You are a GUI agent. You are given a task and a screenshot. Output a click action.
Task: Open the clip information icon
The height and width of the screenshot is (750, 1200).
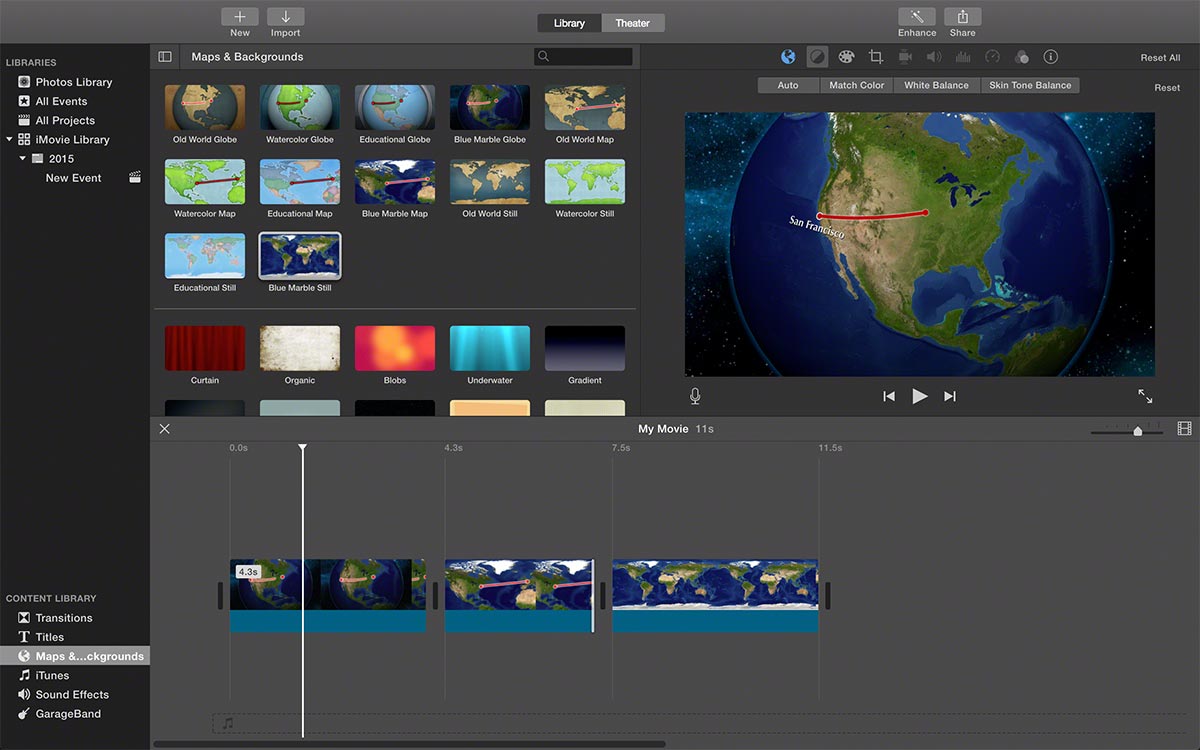point(1050,57)
